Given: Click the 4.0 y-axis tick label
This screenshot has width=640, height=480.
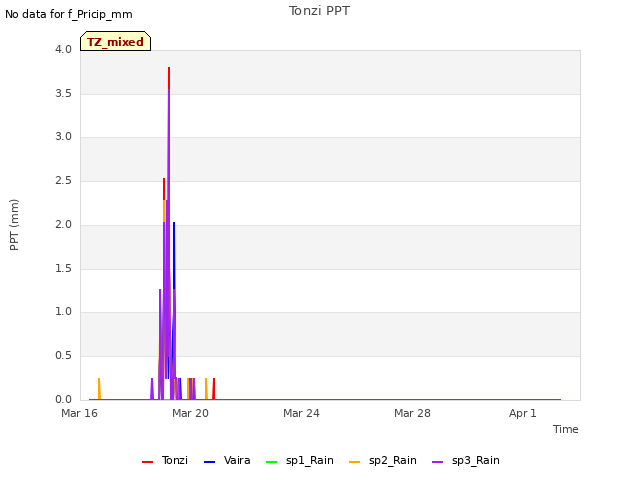Looking at the screenshot, I should click(x=63, y=49).
